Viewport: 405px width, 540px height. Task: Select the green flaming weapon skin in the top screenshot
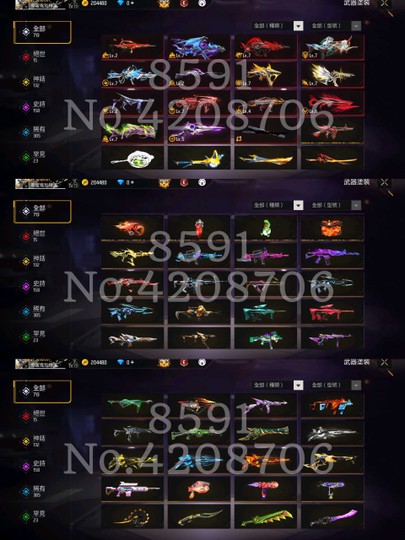coord(132,131)
